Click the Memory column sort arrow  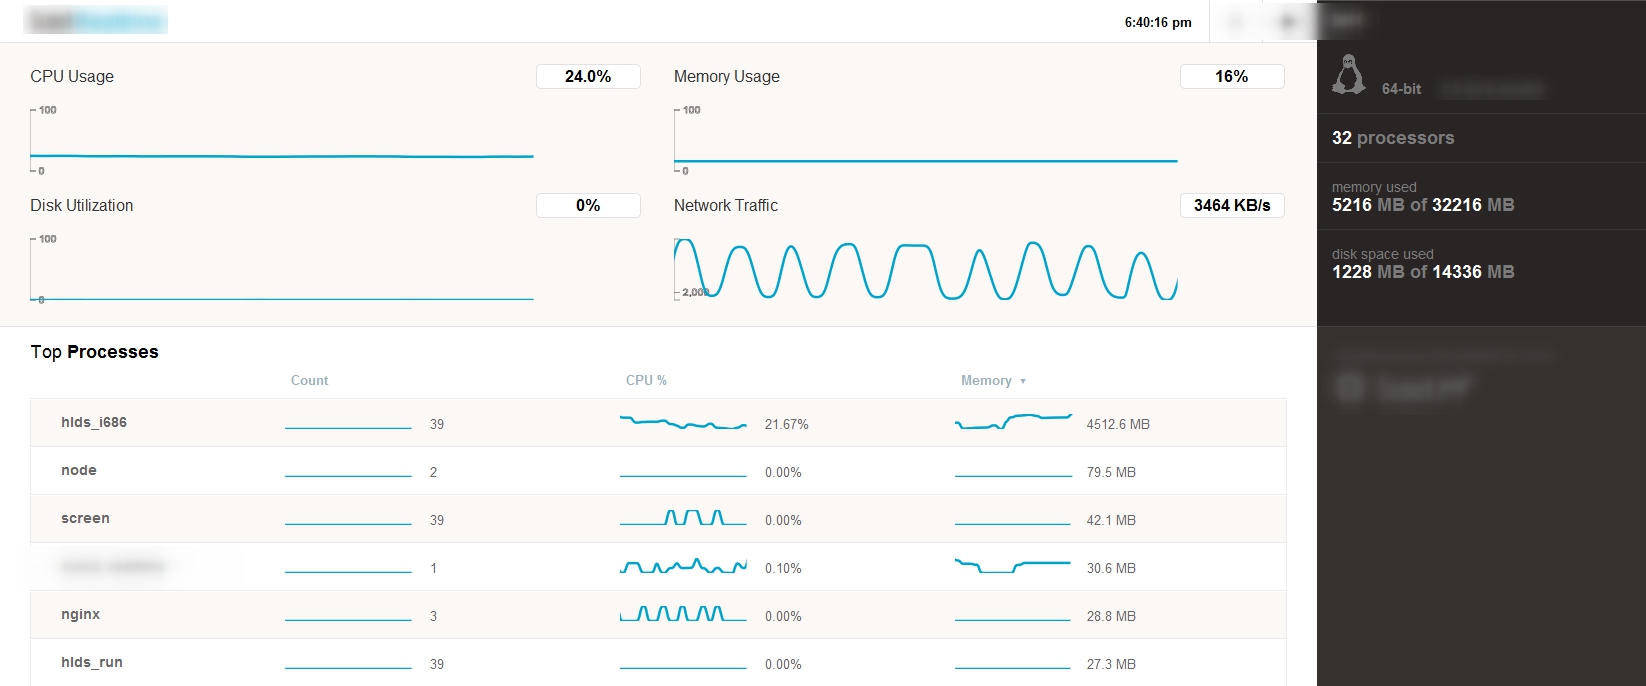click(x=1023, y=381)
